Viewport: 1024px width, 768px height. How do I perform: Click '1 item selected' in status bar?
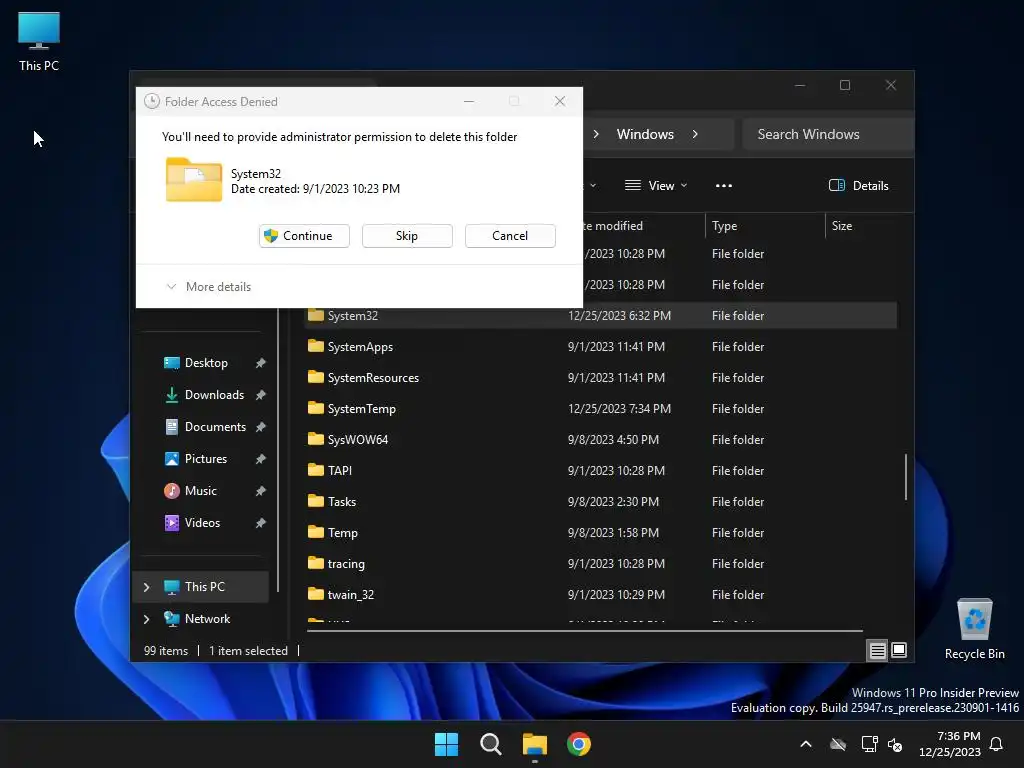(248, 651)
